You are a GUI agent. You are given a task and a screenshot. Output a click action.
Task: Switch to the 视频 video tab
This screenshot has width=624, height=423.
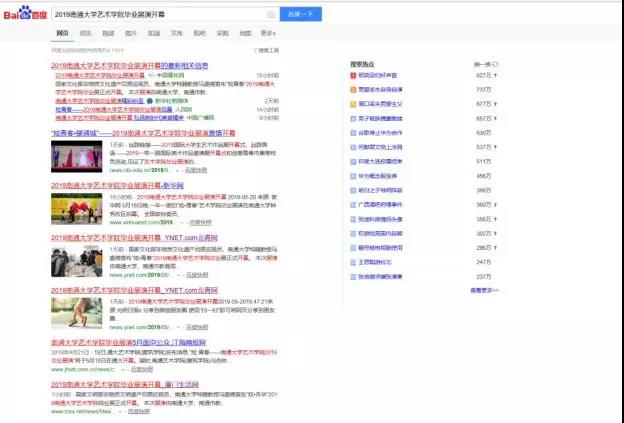(x=108, y=33)
